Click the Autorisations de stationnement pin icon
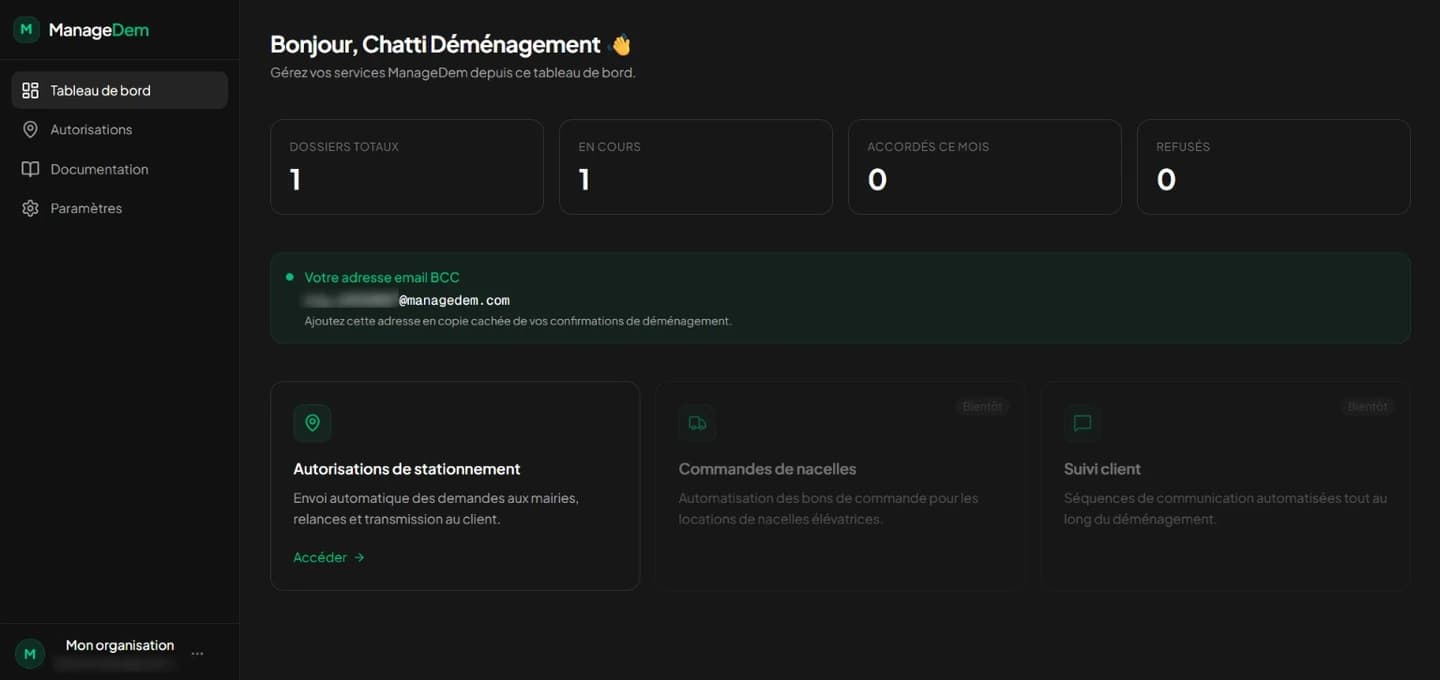1440x680 pixels. tap(312, 423)
